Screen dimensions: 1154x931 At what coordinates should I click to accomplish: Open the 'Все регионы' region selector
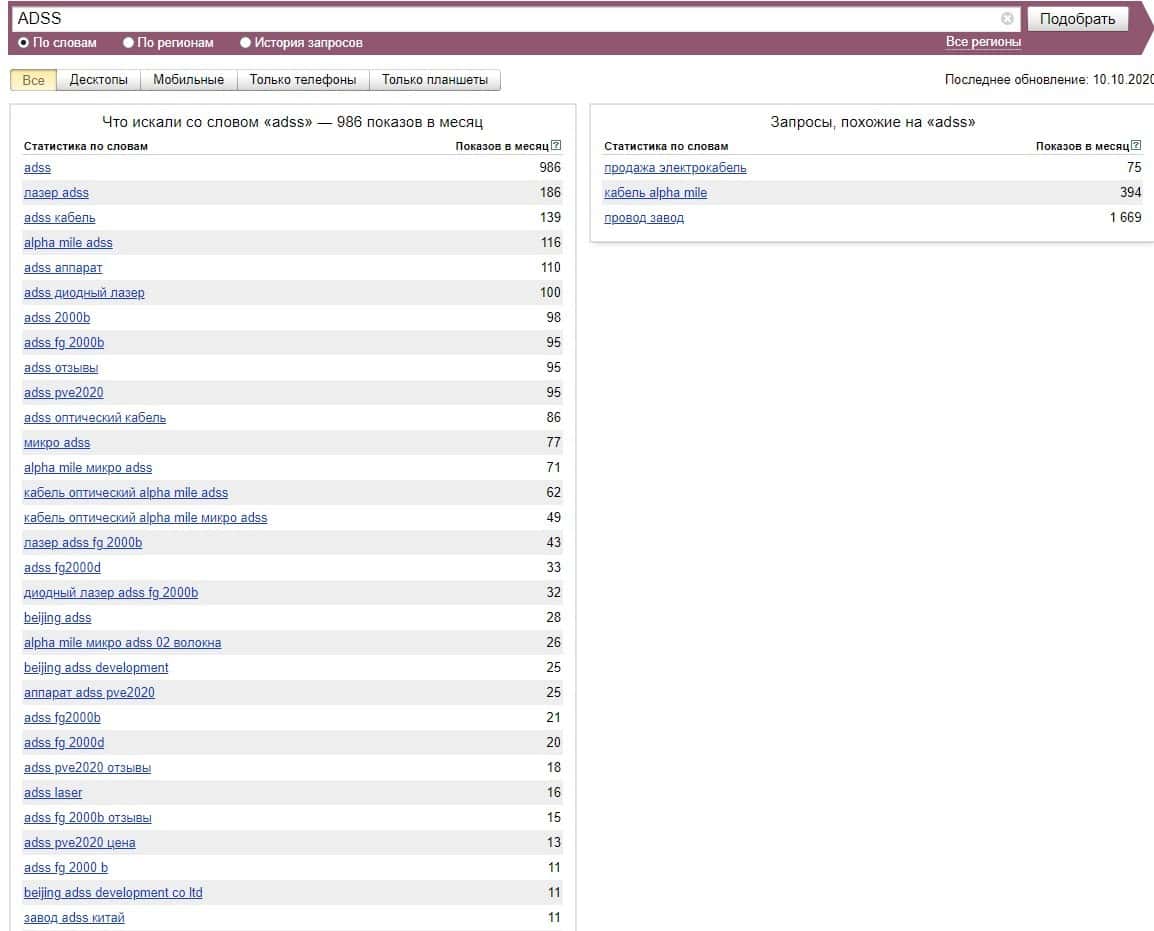[983, 42]
